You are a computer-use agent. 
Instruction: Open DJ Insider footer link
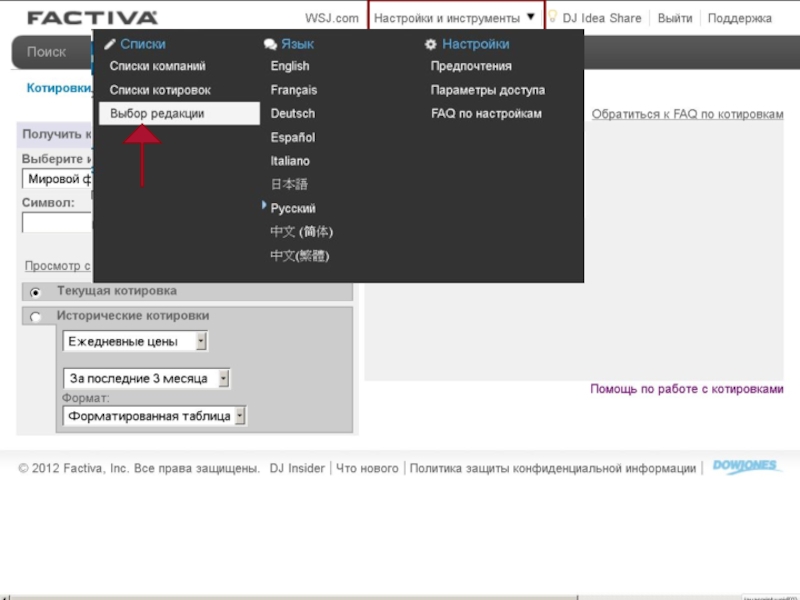(297, 468)
